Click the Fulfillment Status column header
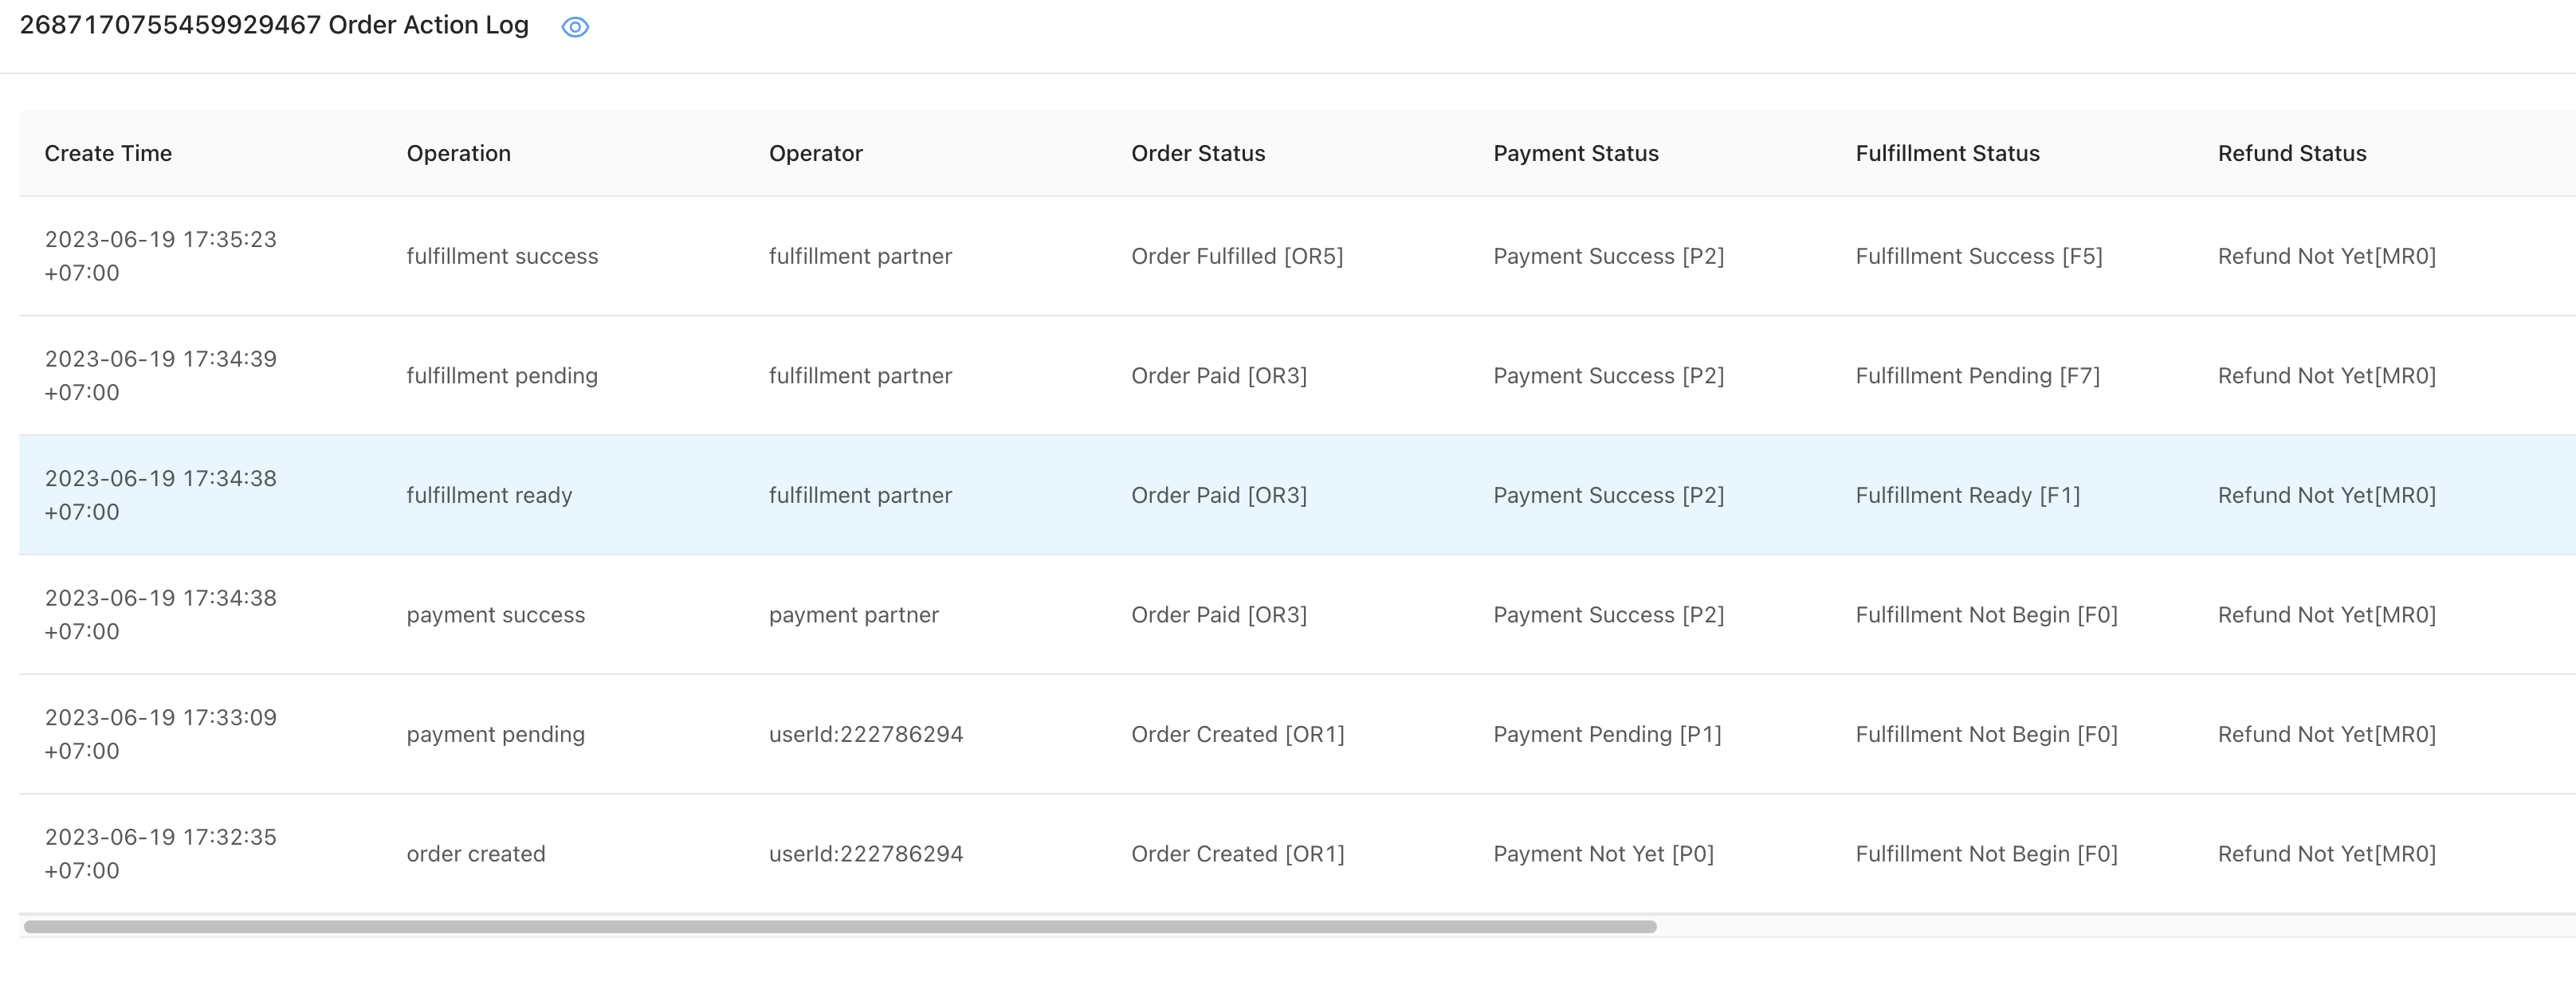This screenshot has width=2576, height=985. tap(1947, 153)
